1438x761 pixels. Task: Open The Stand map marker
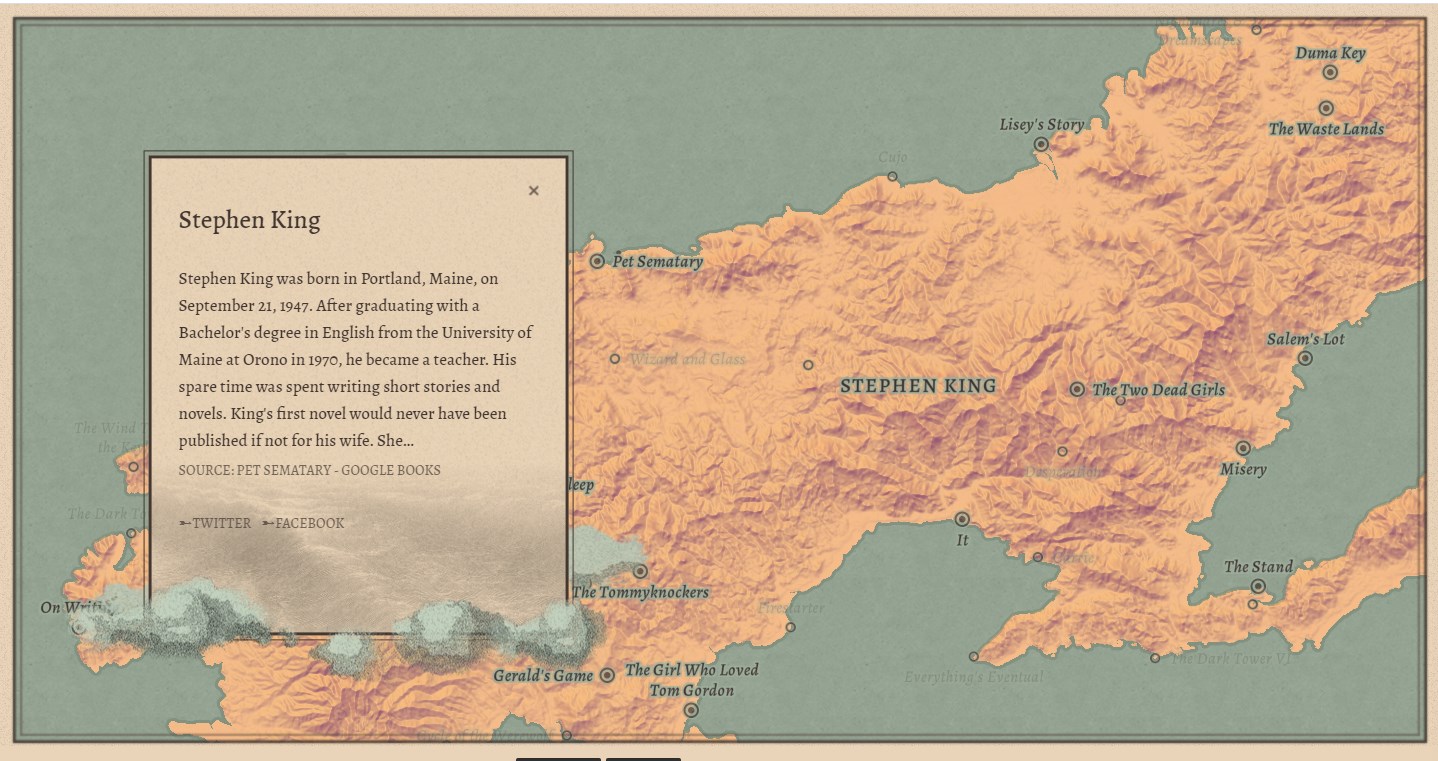point(1258,586)
